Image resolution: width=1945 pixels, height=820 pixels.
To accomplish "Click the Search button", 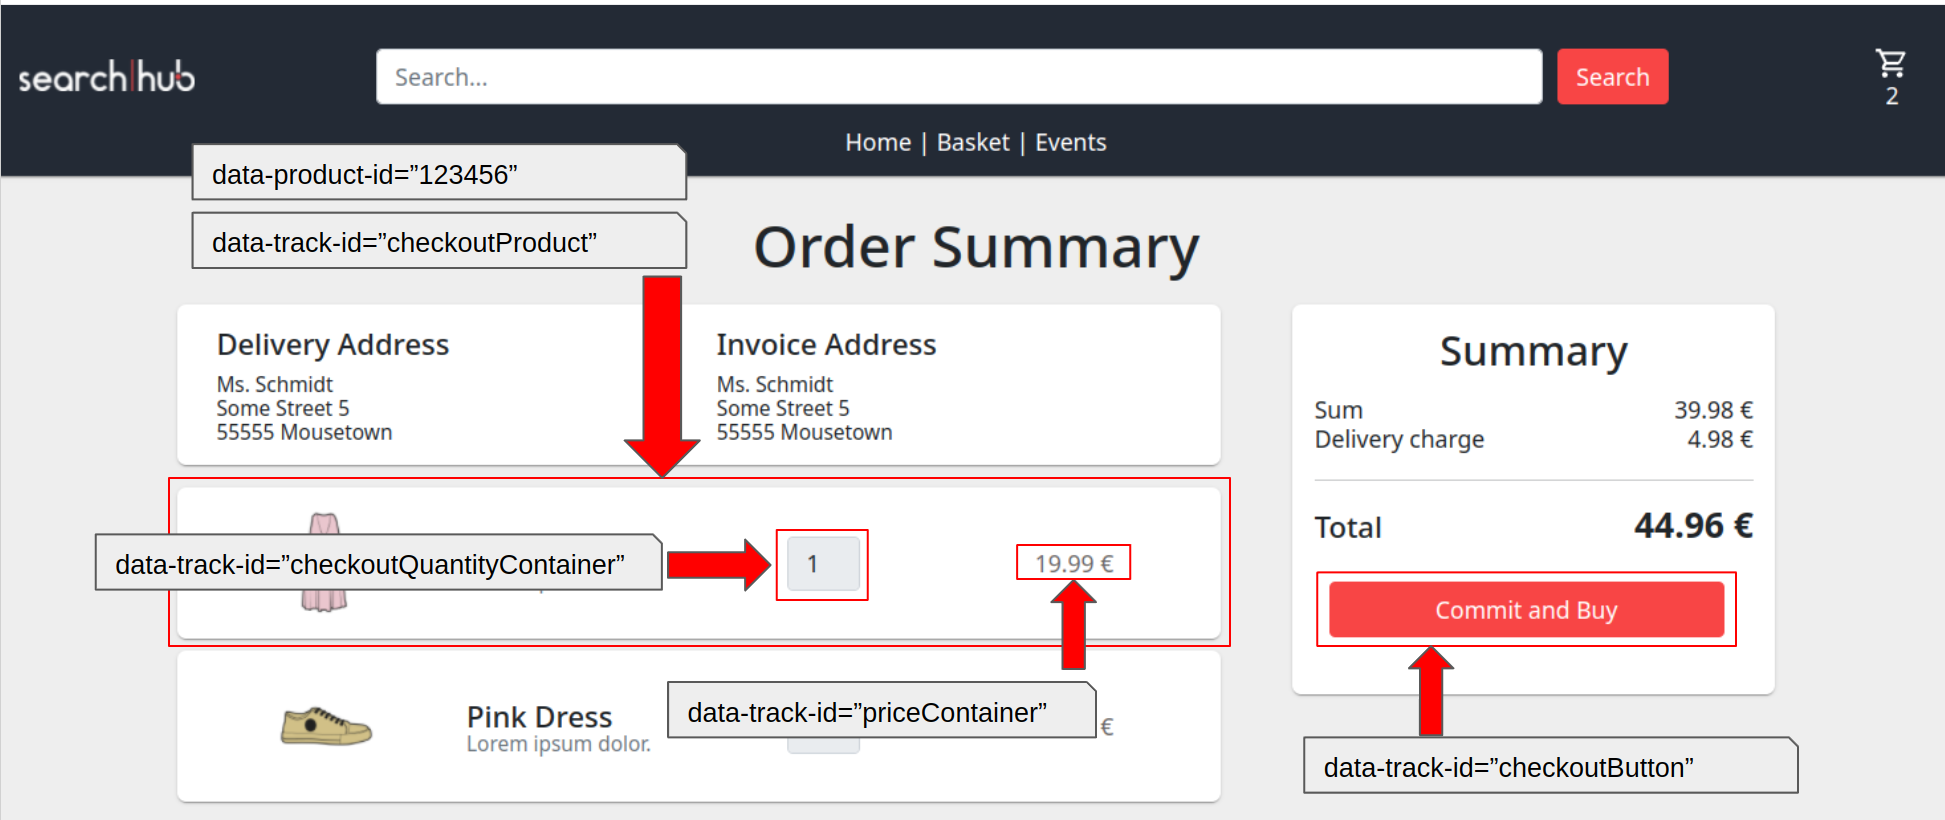I will [x=1612, y=77].
